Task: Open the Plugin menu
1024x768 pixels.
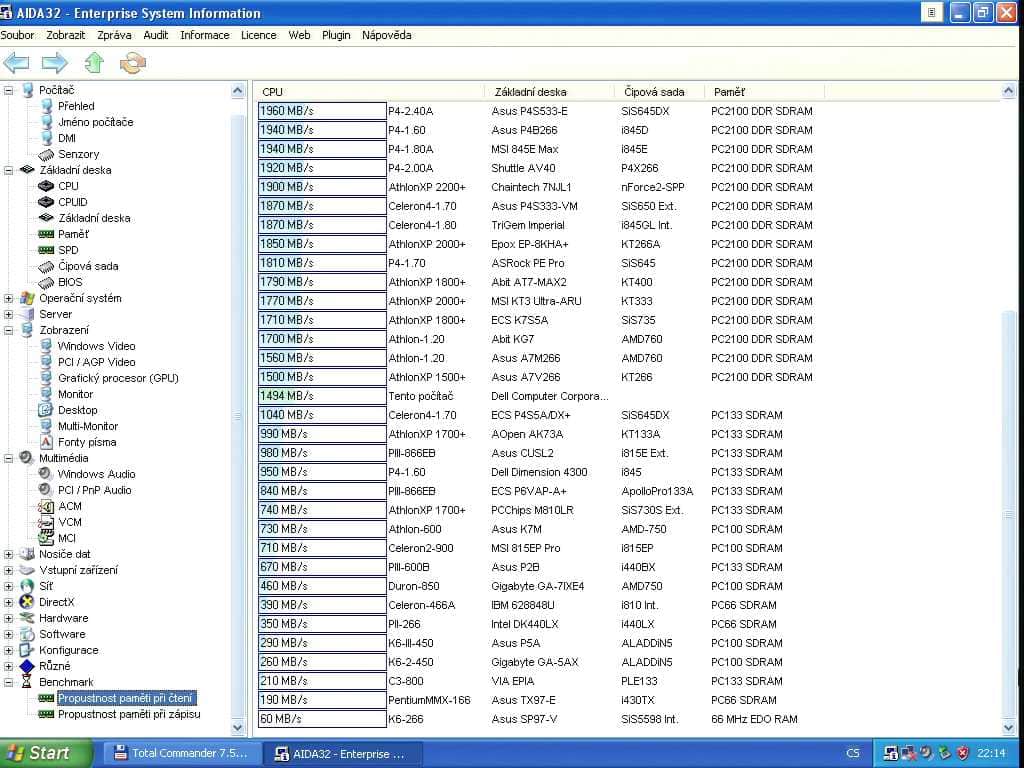Action: click(x=336, y=35)
